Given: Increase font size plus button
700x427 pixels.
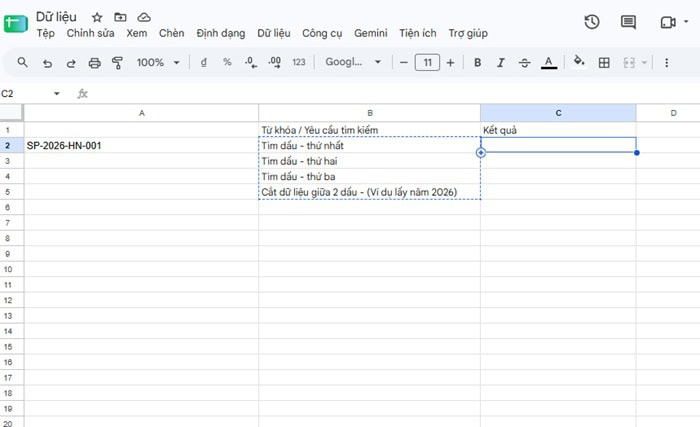Looking at the screenshot, I should [x=450, y=63].
